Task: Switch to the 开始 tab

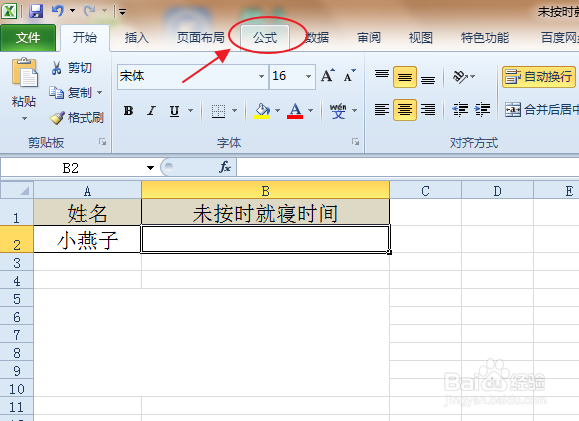Action: click(85, 38)
